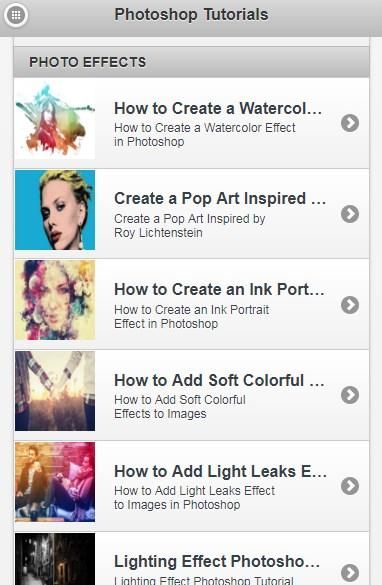The width and height of the screenshot is (382, 585).
Task: Open the dark alley lighting thumbnail
Action: coord(55,559)
